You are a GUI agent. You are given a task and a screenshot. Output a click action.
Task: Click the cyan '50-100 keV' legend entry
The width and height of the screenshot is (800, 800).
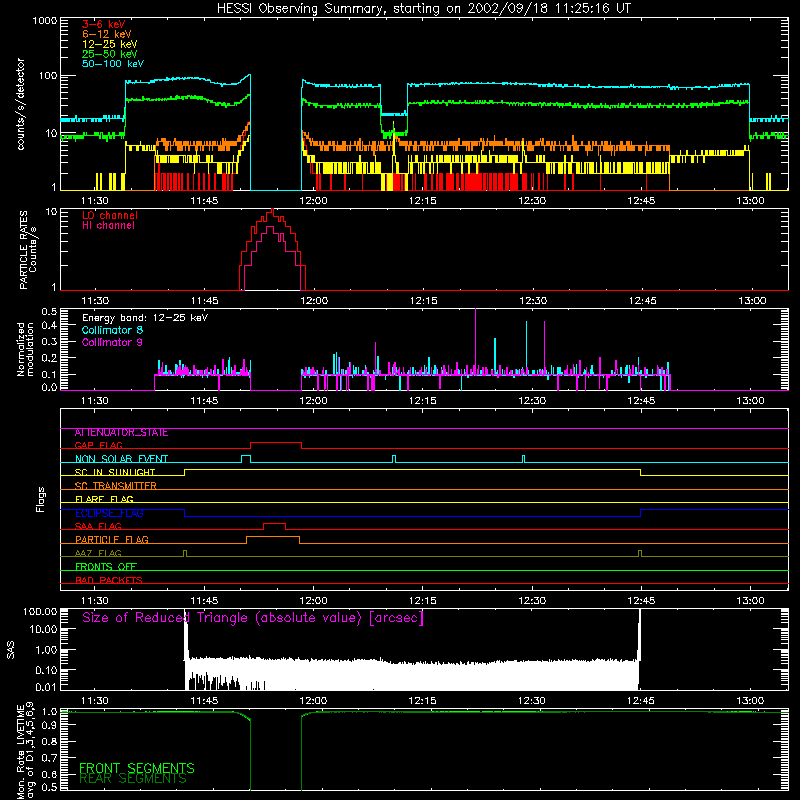click(113, 64)
